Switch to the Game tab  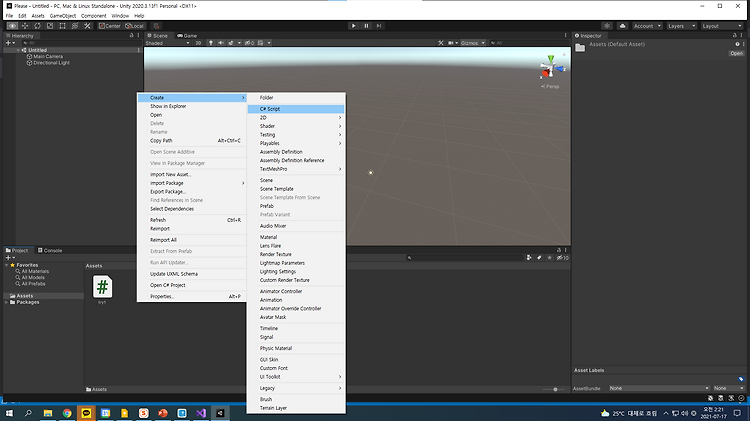click(187, 35)
